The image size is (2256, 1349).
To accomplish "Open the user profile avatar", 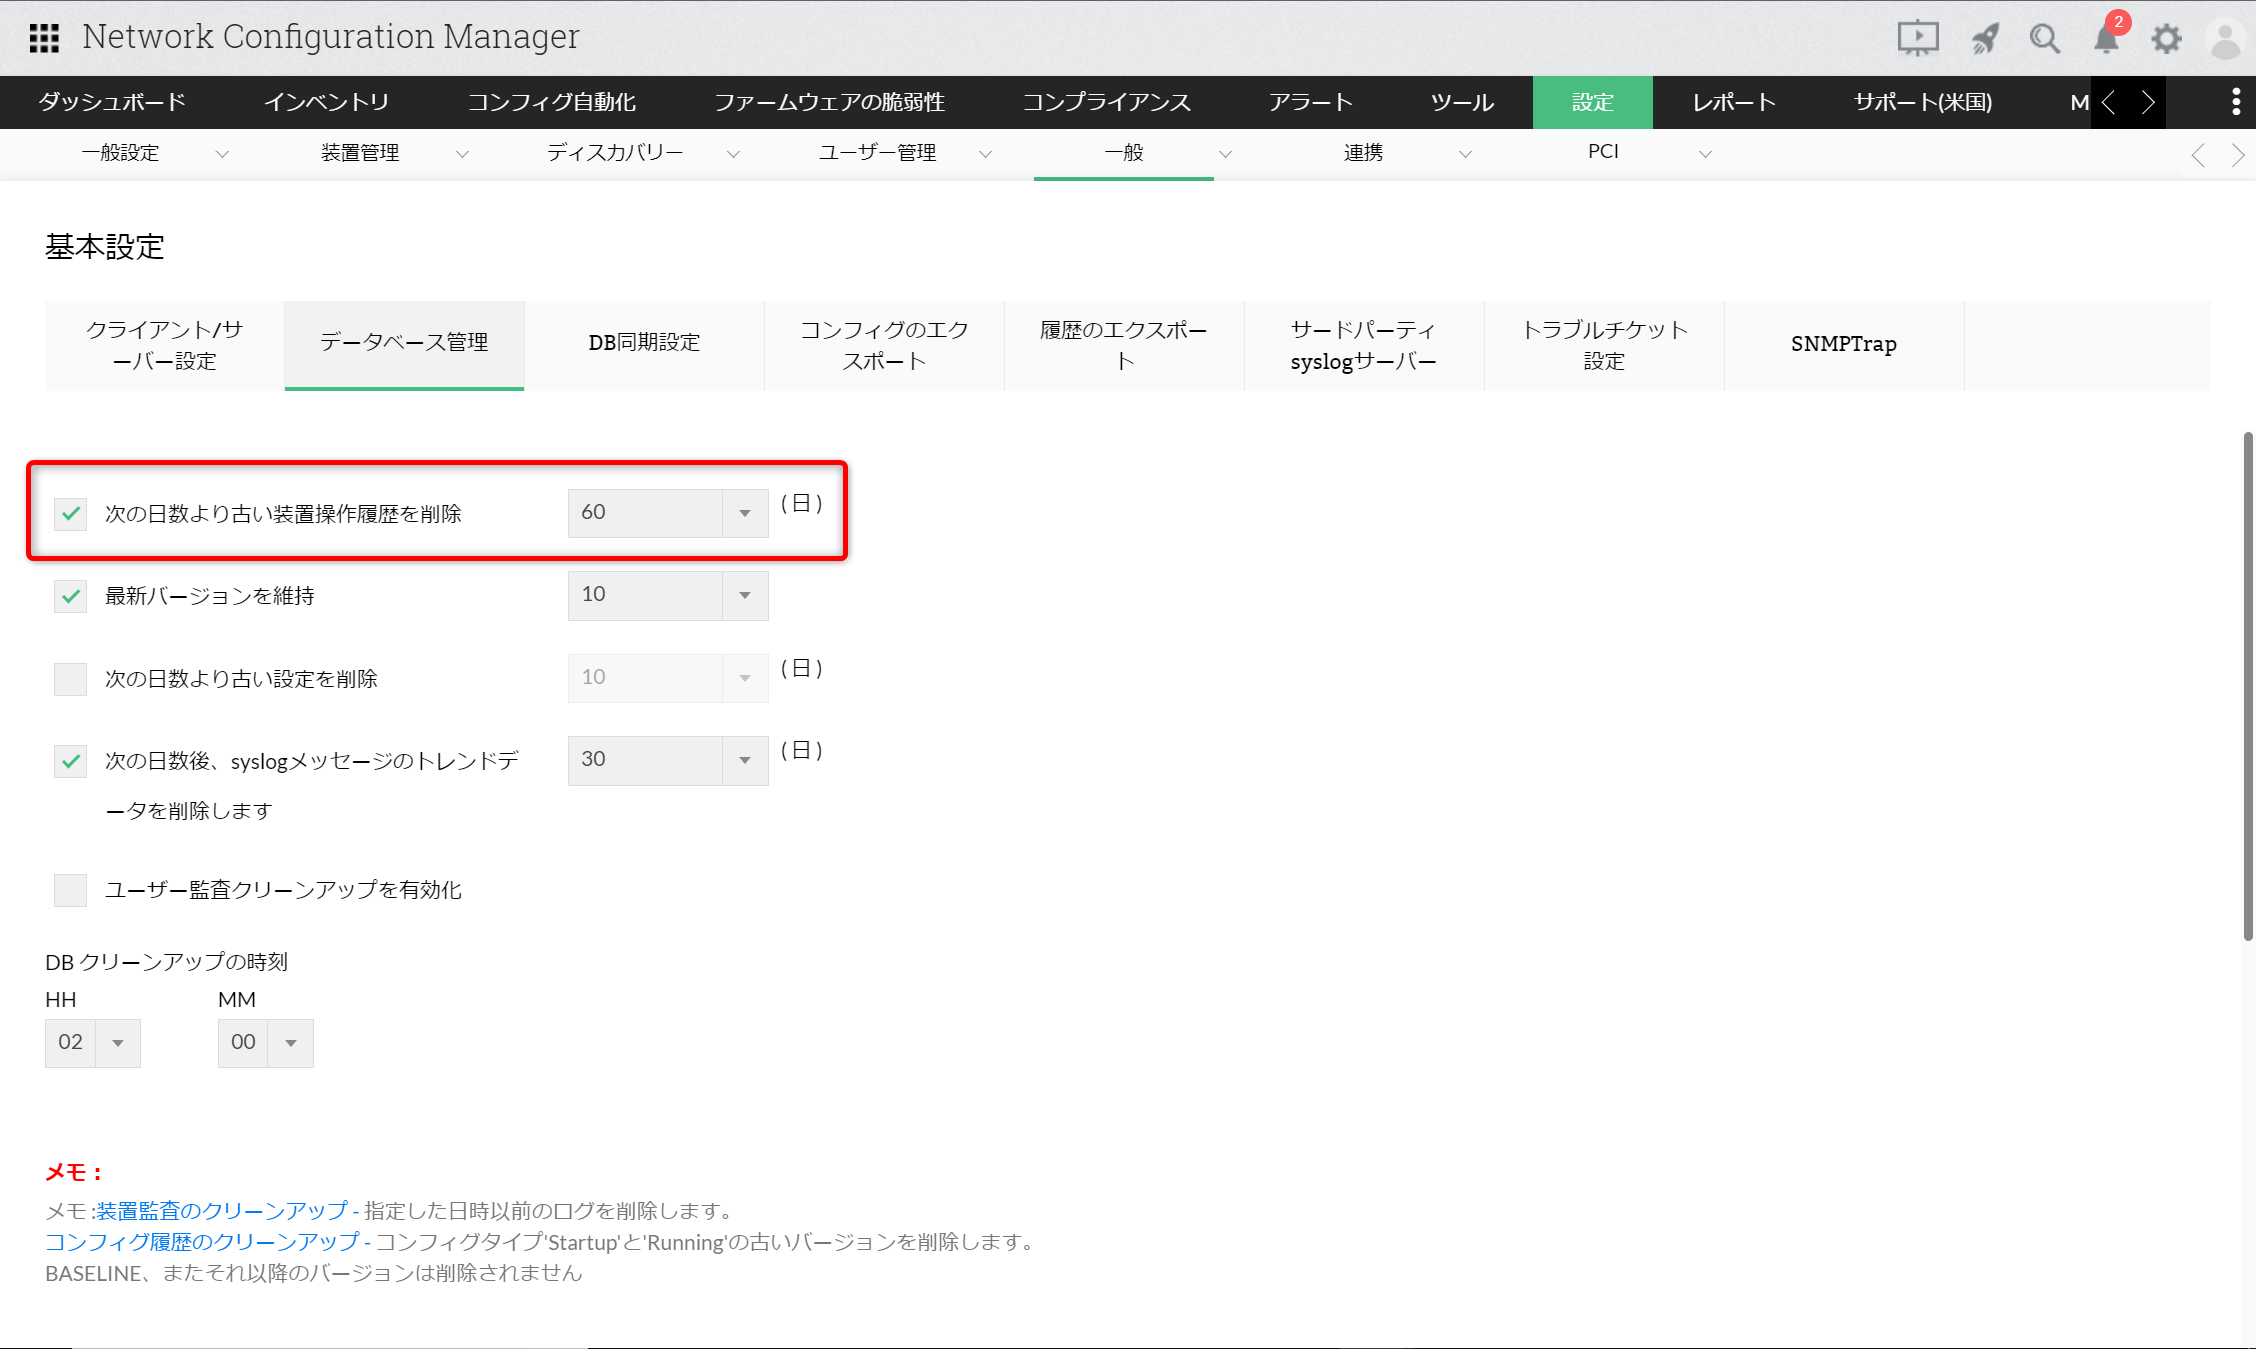I will (2226, 38).
